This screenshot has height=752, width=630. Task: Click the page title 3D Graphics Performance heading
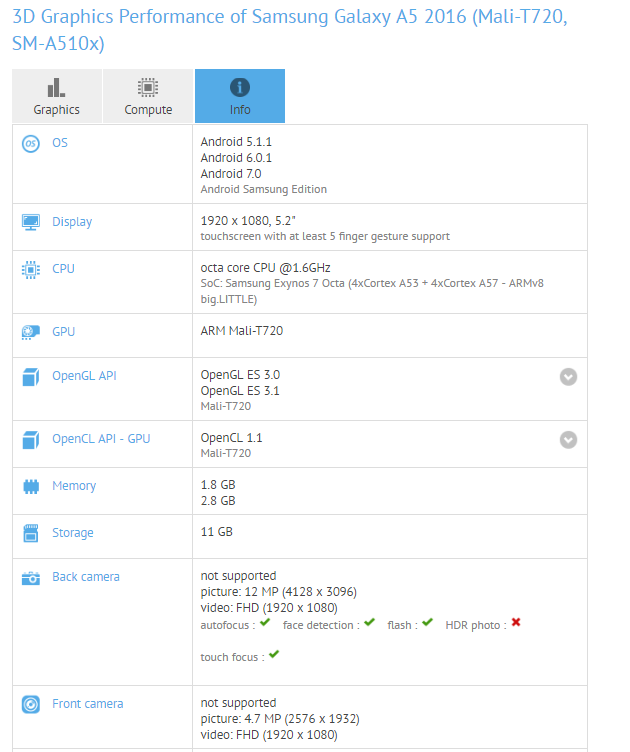[290, 30]
